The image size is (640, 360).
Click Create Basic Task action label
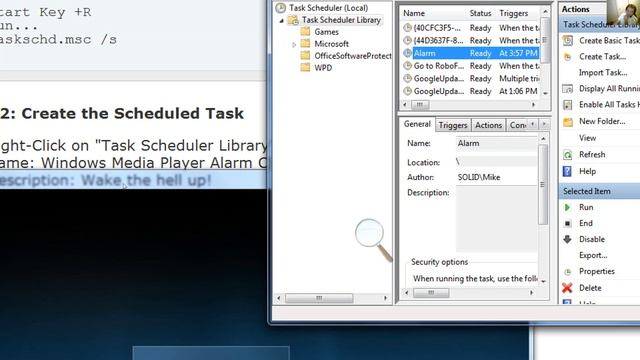click(x=609, y=40)
